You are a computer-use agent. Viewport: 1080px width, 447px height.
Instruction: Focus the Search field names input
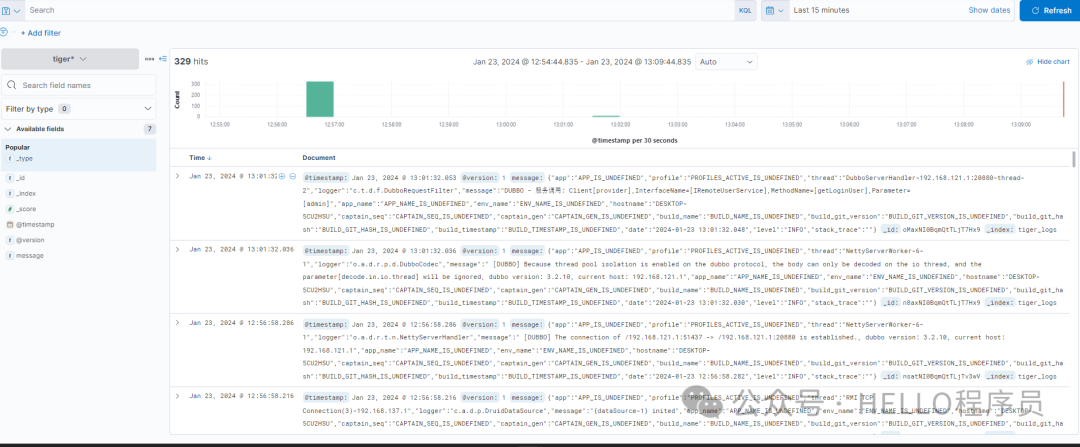[x=79, y=85]
